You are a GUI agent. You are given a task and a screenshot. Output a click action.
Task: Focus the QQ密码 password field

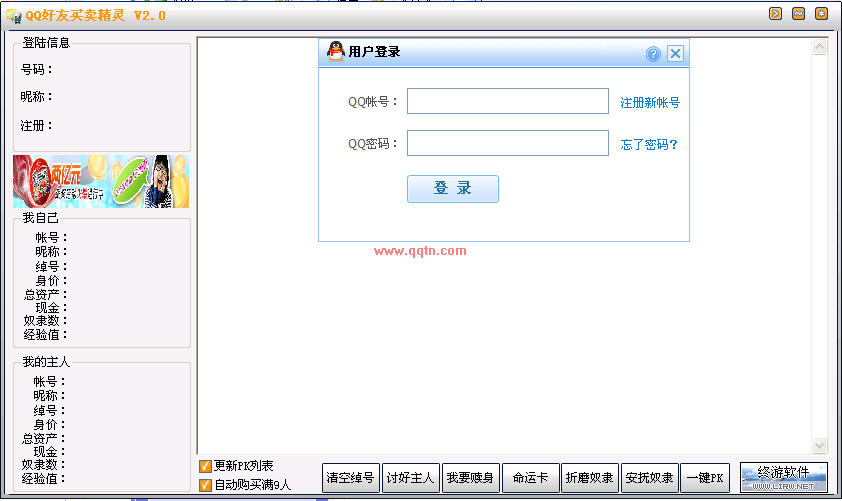click(x=507, y=143)
